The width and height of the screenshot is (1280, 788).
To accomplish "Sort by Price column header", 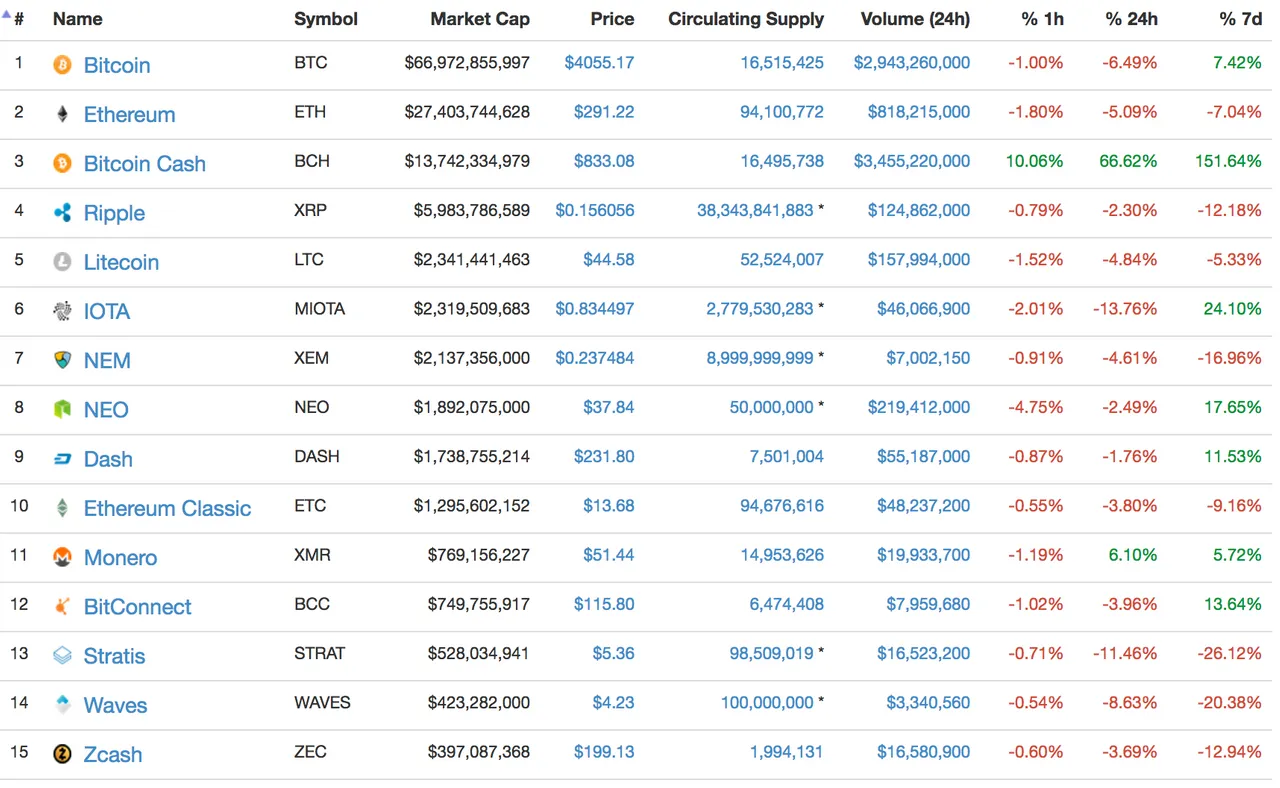I will (612, 19).
